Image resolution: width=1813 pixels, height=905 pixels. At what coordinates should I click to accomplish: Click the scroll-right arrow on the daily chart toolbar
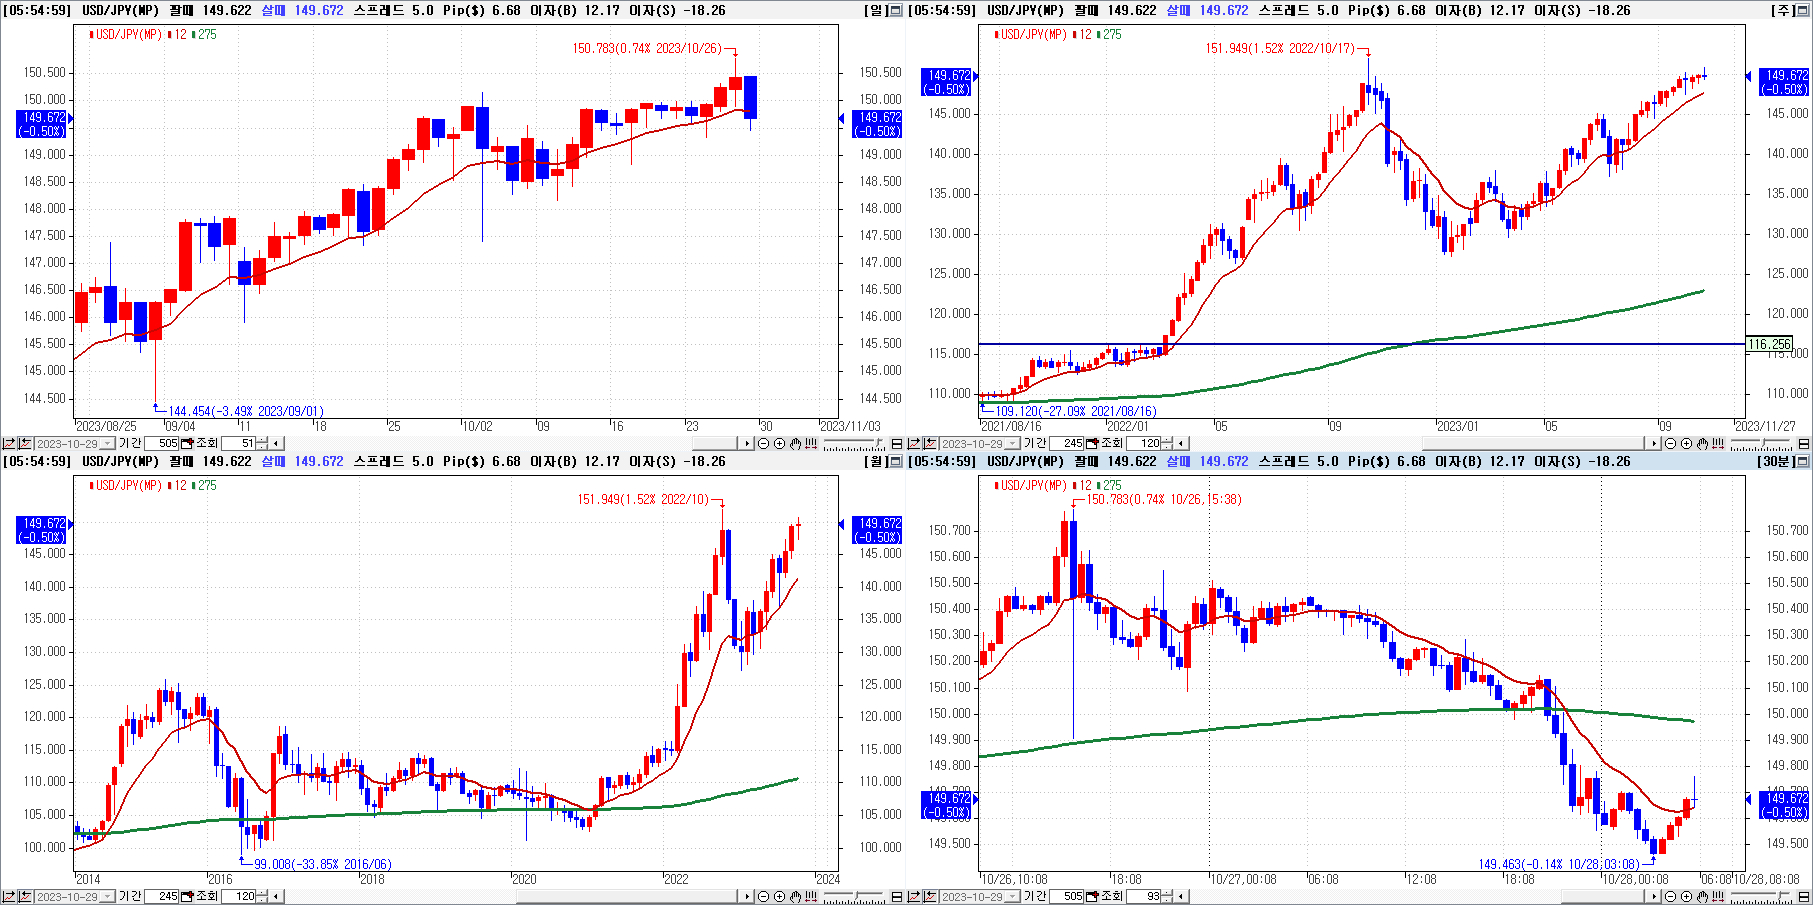coord(746,443)
